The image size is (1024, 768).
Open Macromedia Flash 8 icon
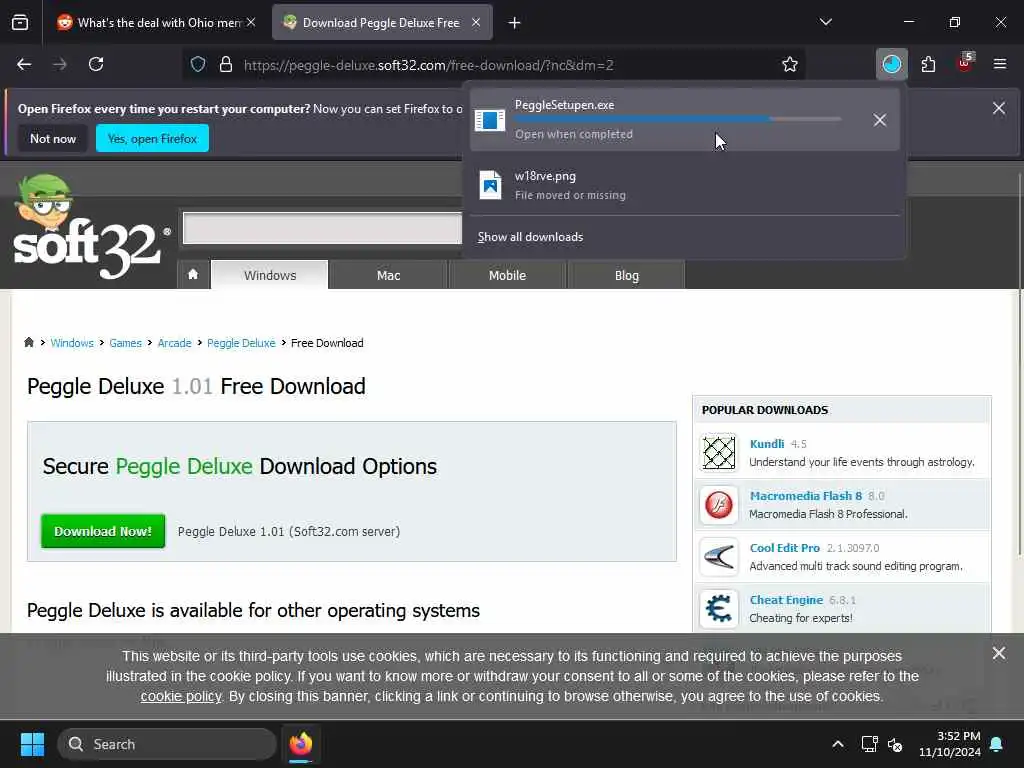719,504
